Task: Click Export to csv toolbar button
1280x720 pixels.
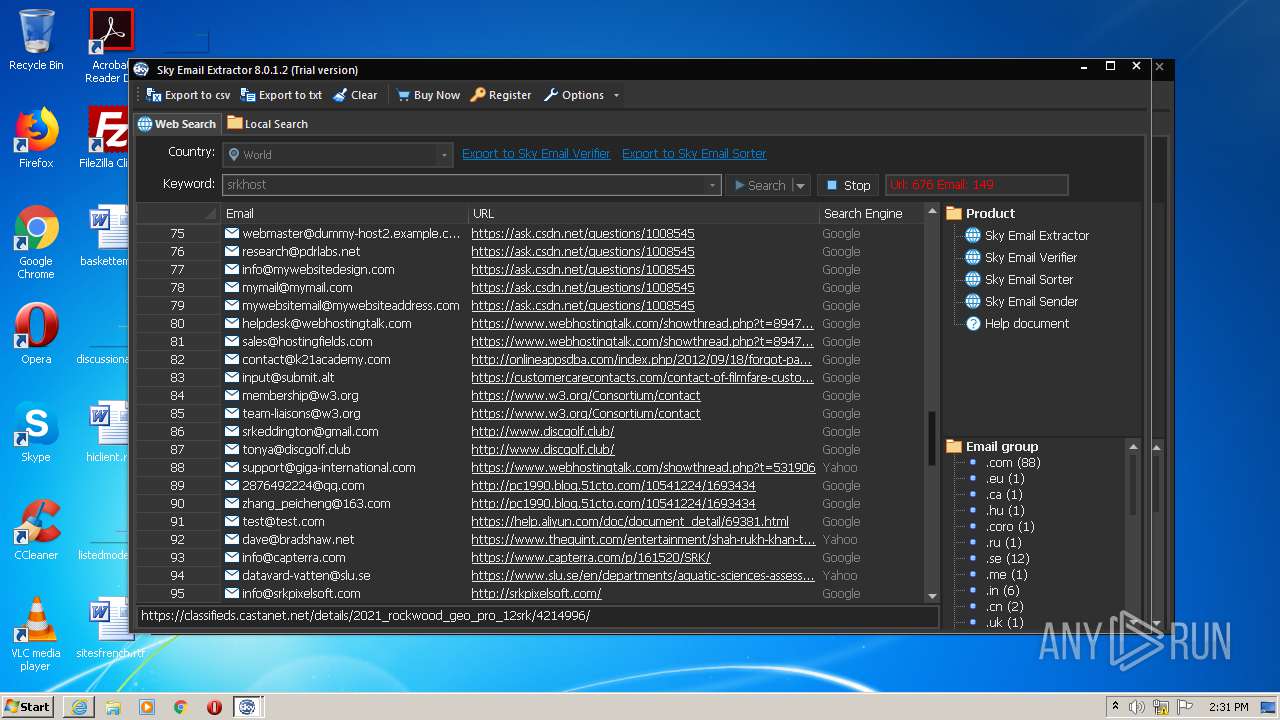Action: (188, 95)
